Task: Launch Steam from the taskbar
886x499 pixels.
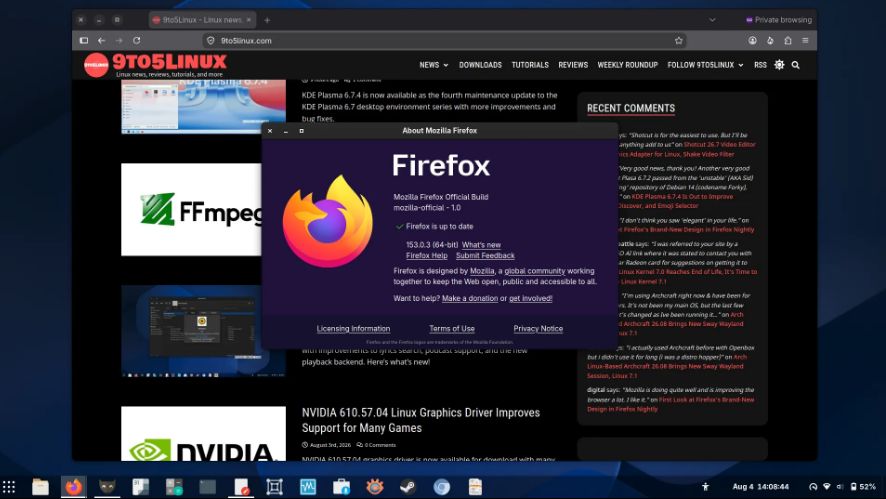Action: tap(408, 487)
